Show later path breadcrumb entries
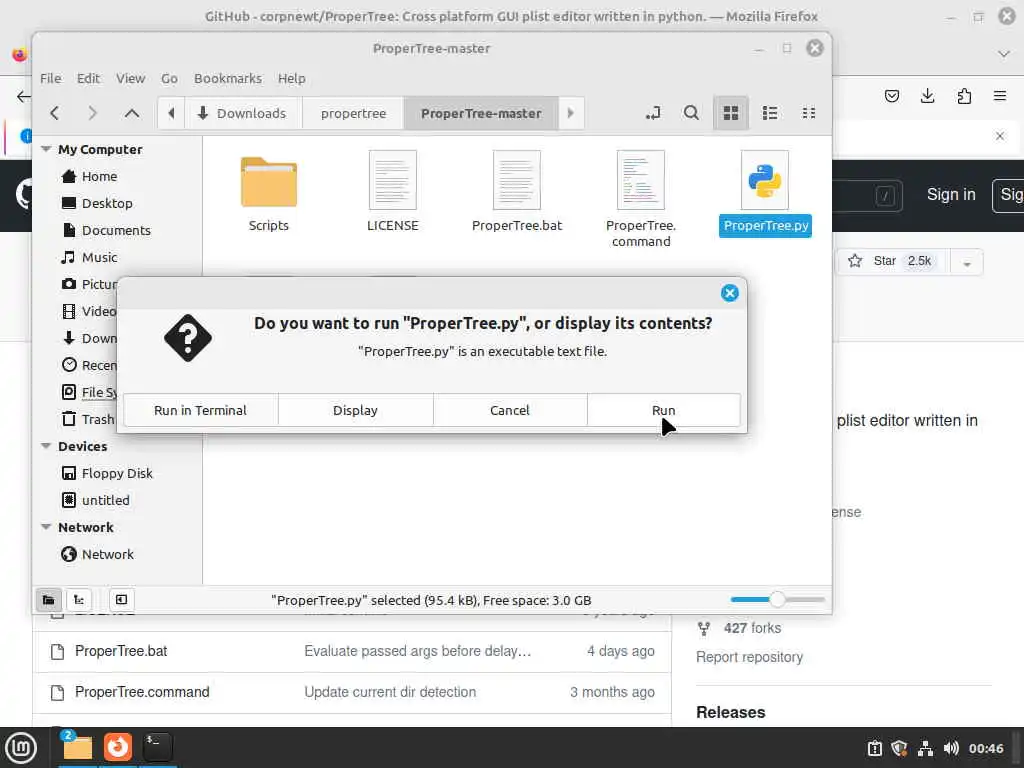The width and height of the screenshot is (1024, 768). (x=571, y=113)
